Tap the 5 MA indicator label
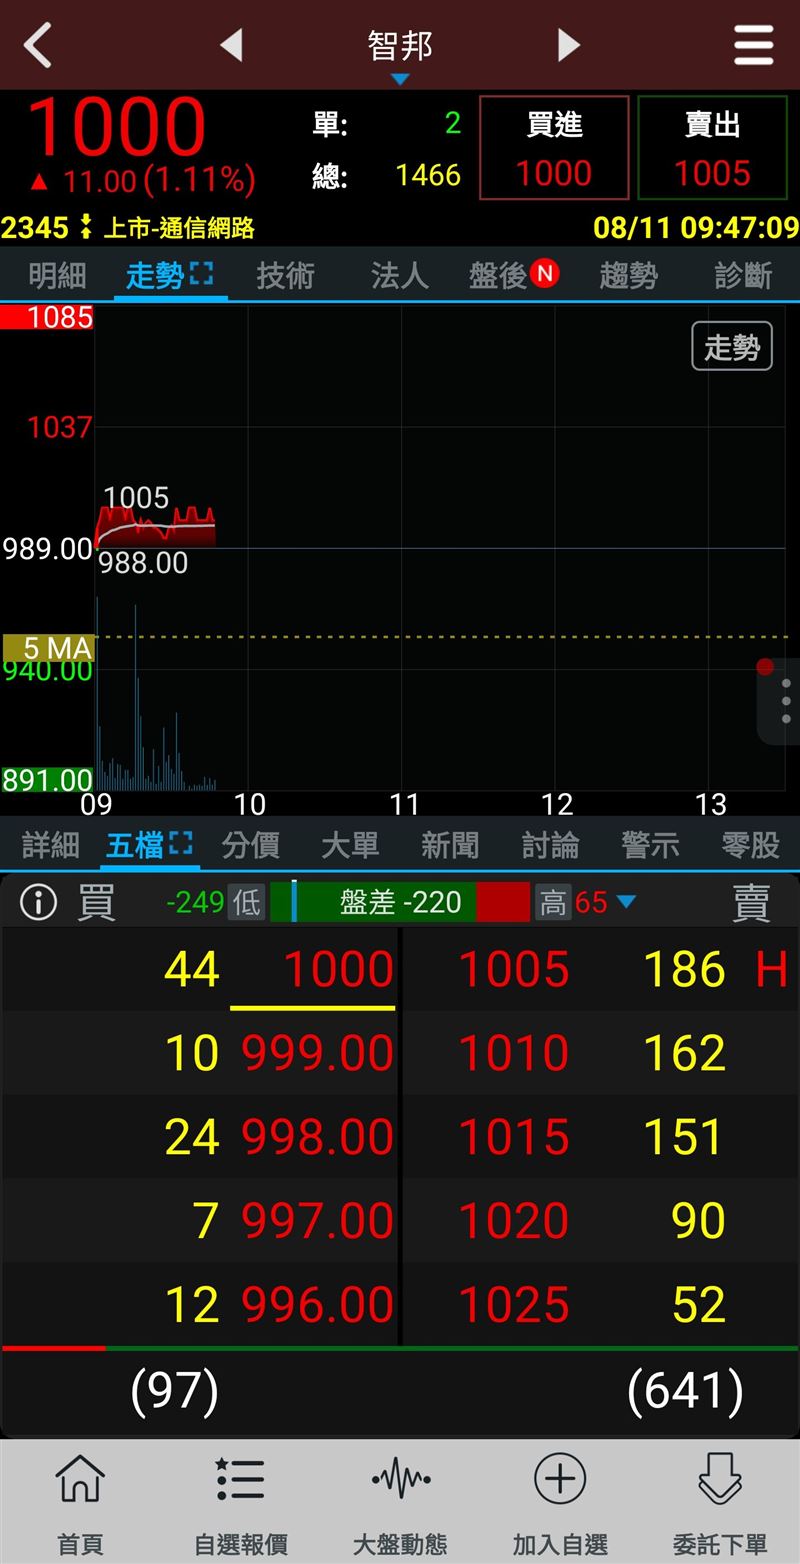Screen dimensions: 800x1564 tap(49, 648)
